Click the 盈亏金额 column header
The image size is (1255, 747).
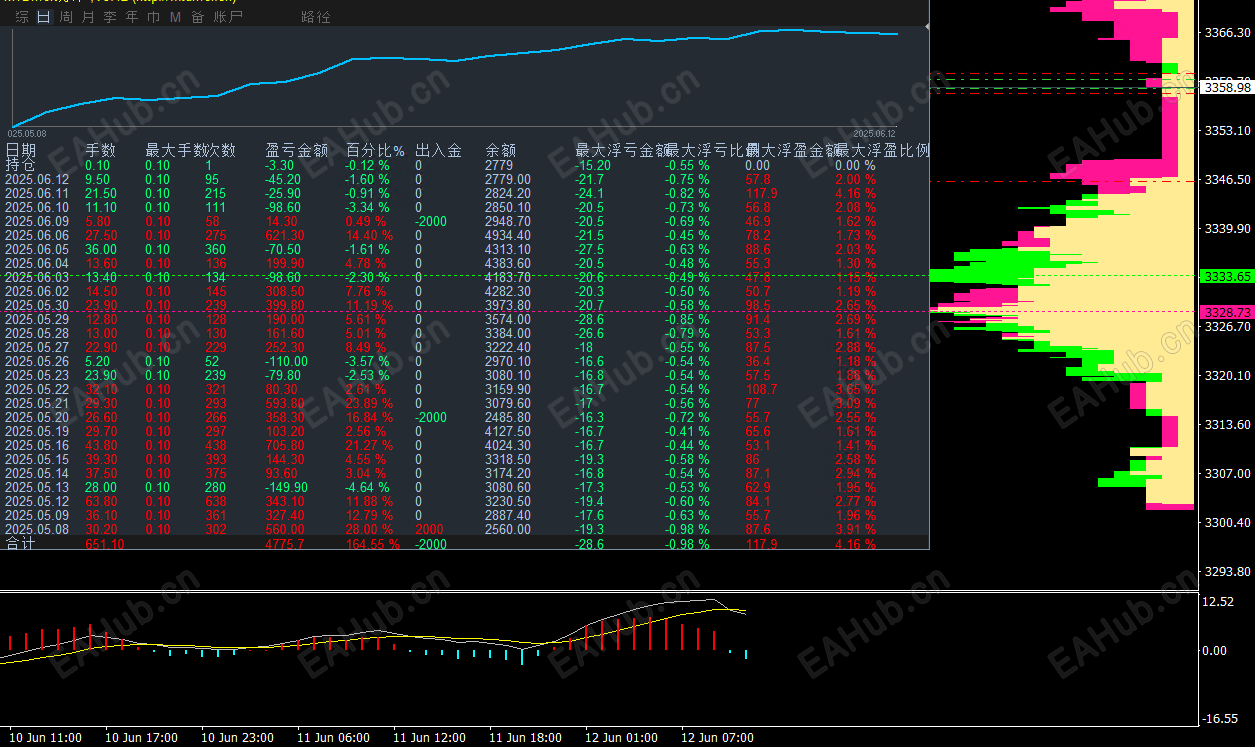click(x=297, y=151)
